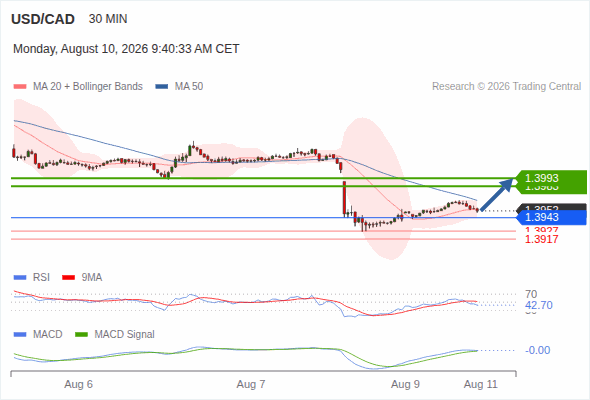Click the red 1.3917 support price label

pos(541,239)
